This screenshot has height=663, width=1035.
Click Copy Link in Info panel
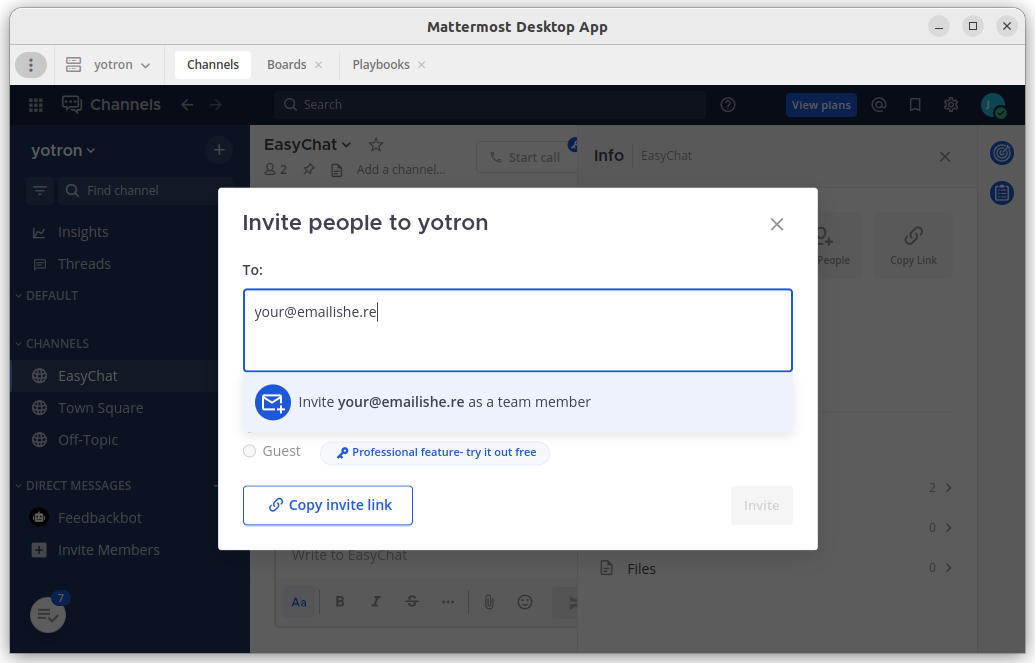click(914, 245)
